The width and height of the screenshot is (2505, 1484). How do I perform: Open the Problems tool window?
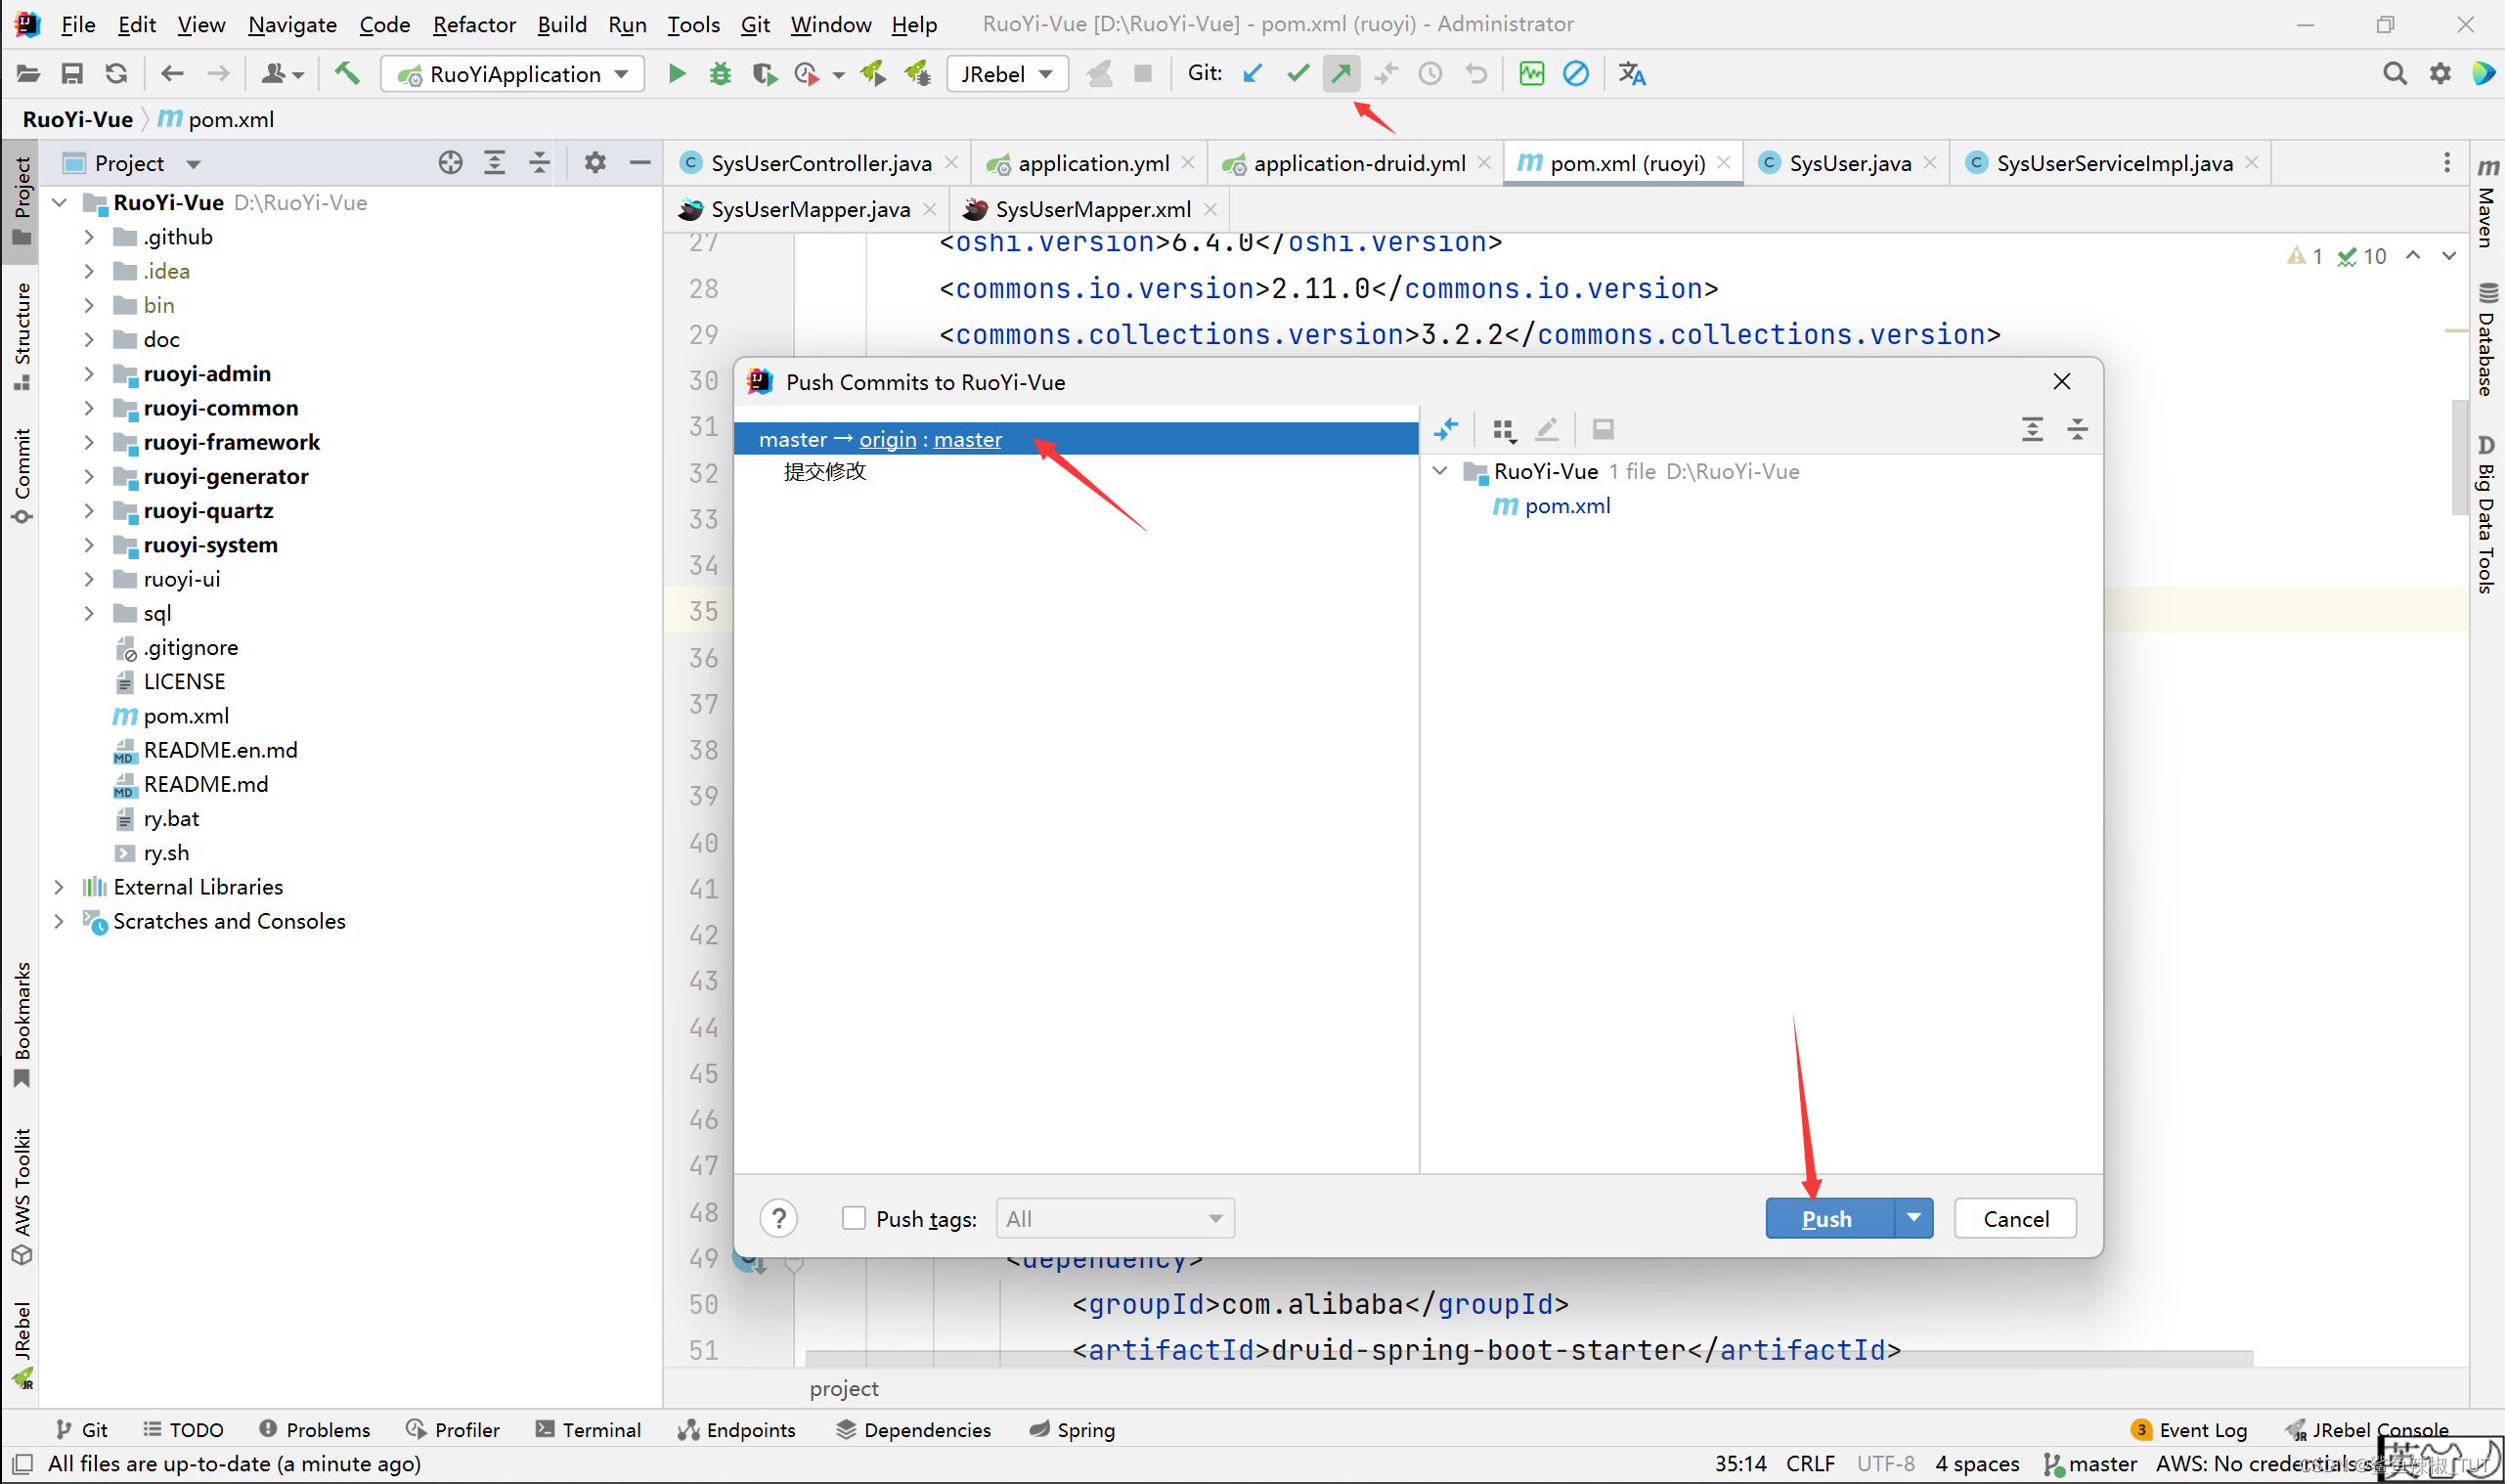click(315, 1429)
